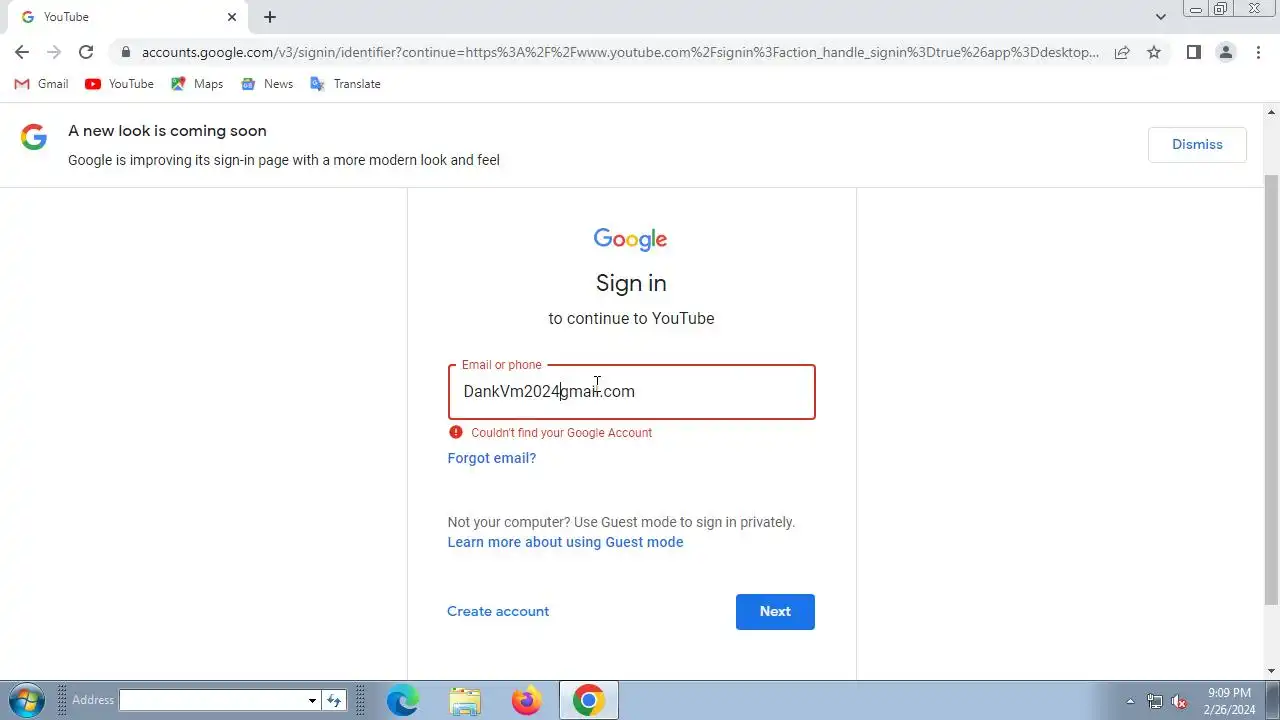Click 'A new look is coming soon' heading

pos(167,131)
